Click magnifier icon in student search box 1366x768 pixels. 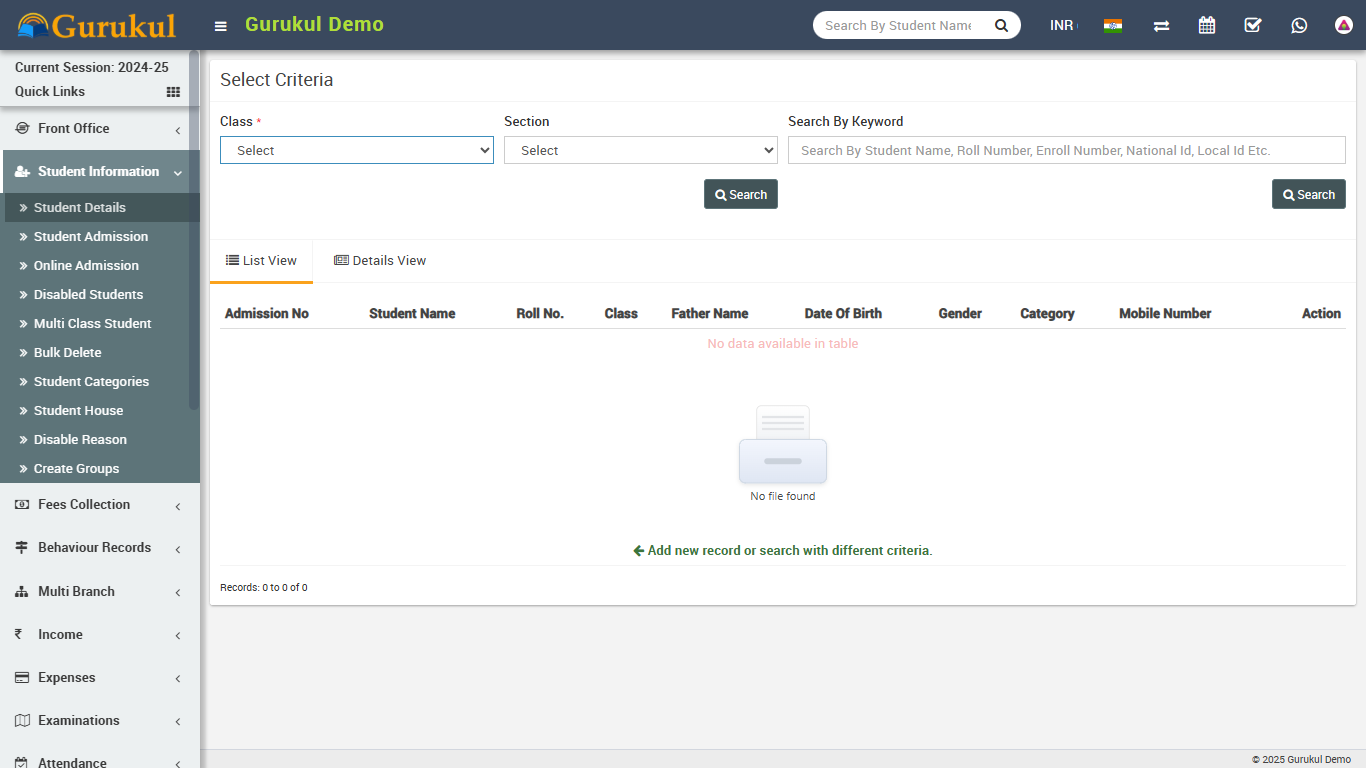coord(1001,26)
